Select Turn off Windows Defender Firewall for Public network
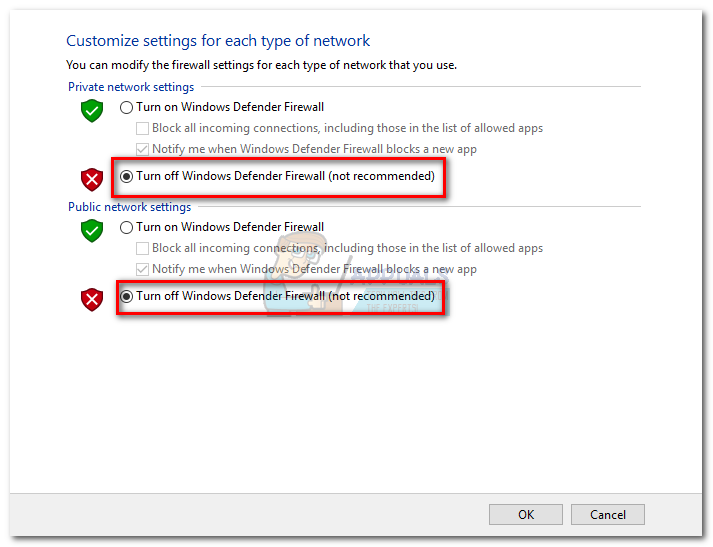 pos(126,296)
